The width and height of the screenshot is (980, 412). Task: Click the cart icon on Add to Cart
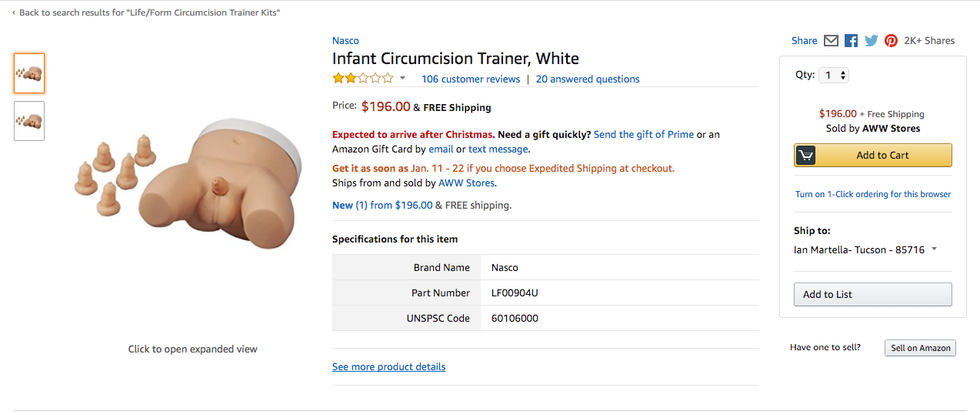point(808,155)
